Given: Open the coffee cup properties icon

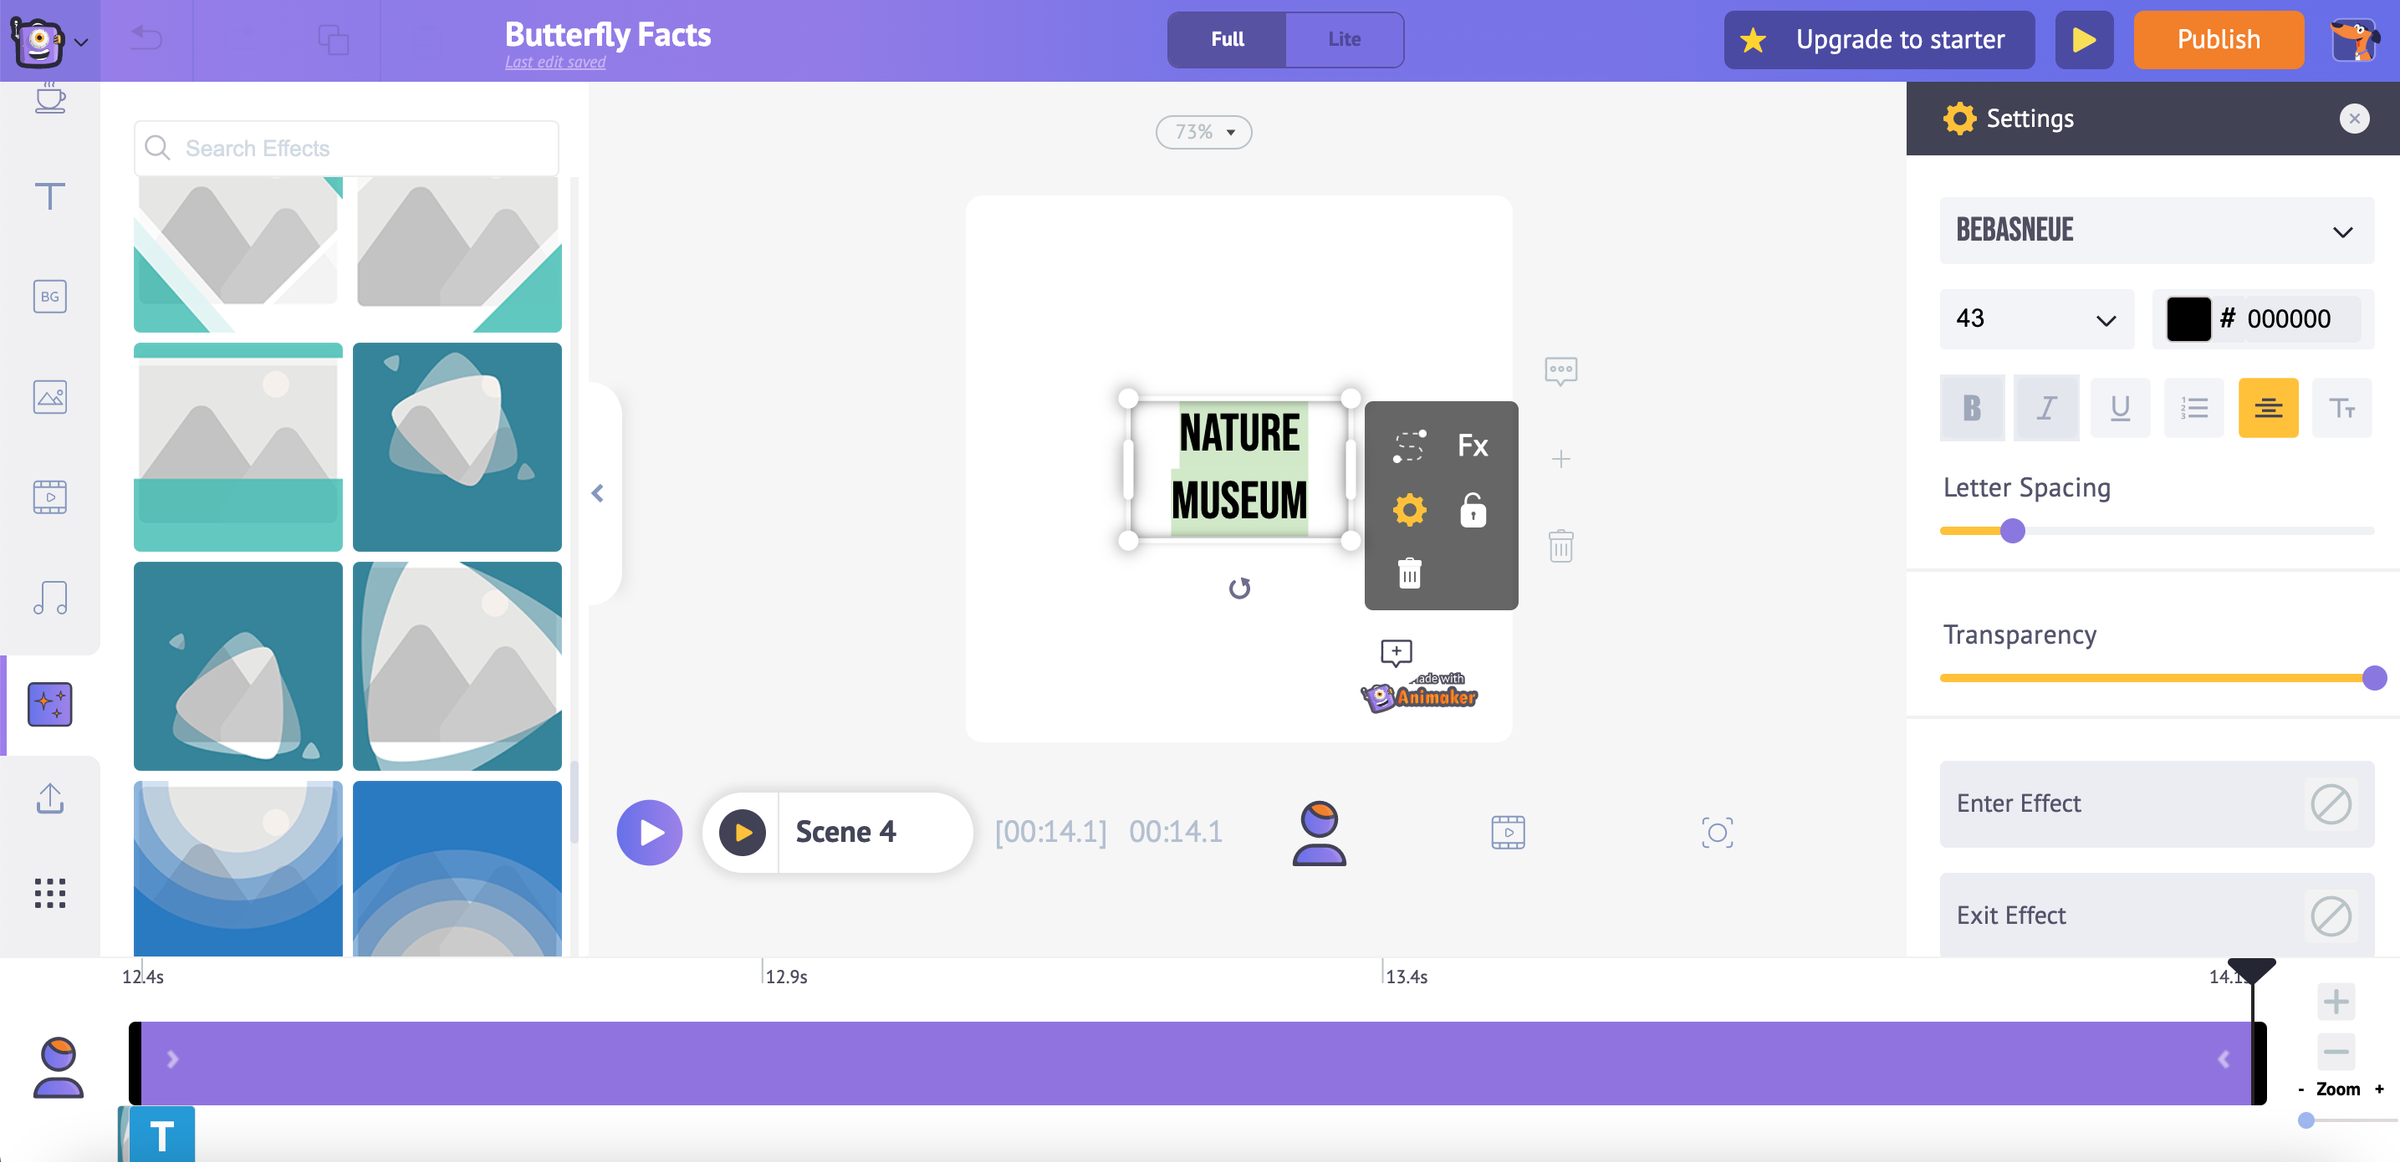Looking at the screenshot, I should click(50, 99).
